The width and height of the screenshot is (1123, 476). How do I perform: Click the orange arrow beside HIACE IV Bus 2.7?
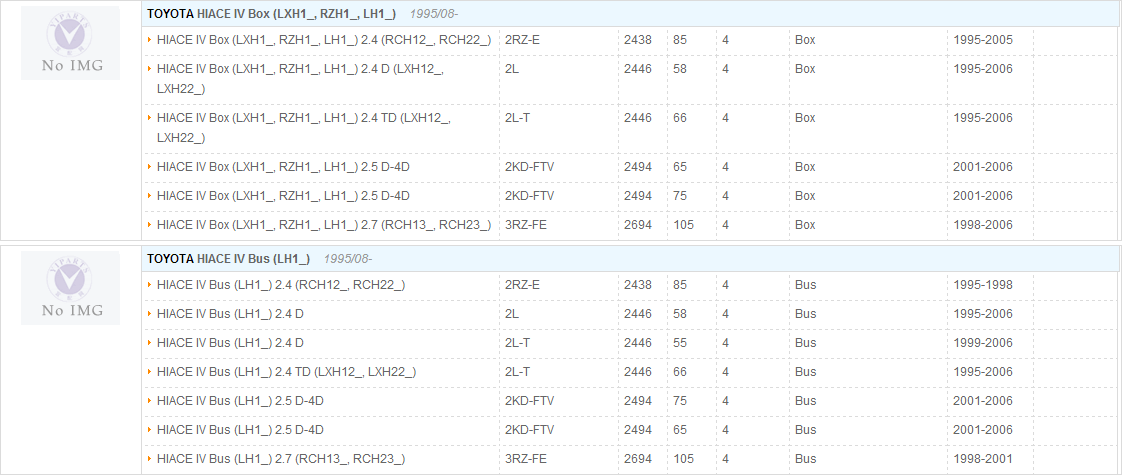(150, 459)
